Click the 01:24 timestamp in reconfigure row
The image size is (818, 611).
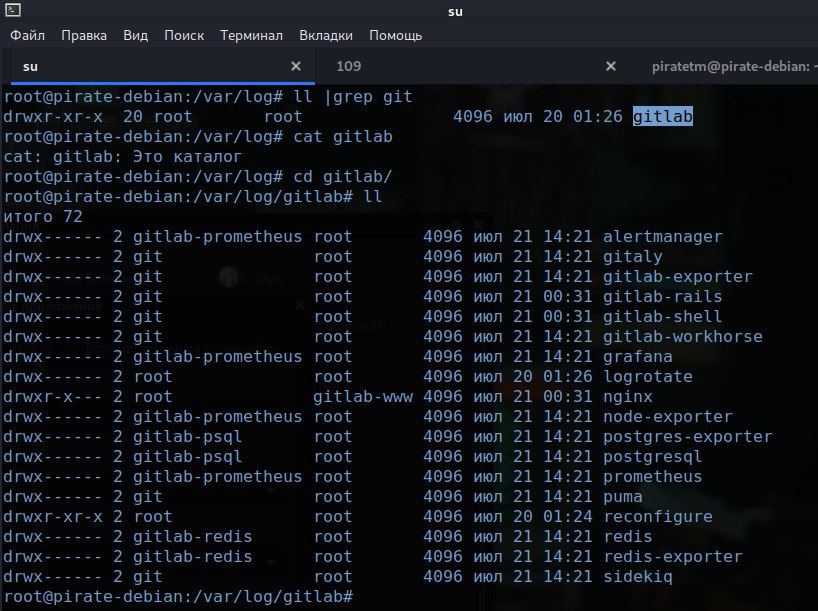click(568, 517)
